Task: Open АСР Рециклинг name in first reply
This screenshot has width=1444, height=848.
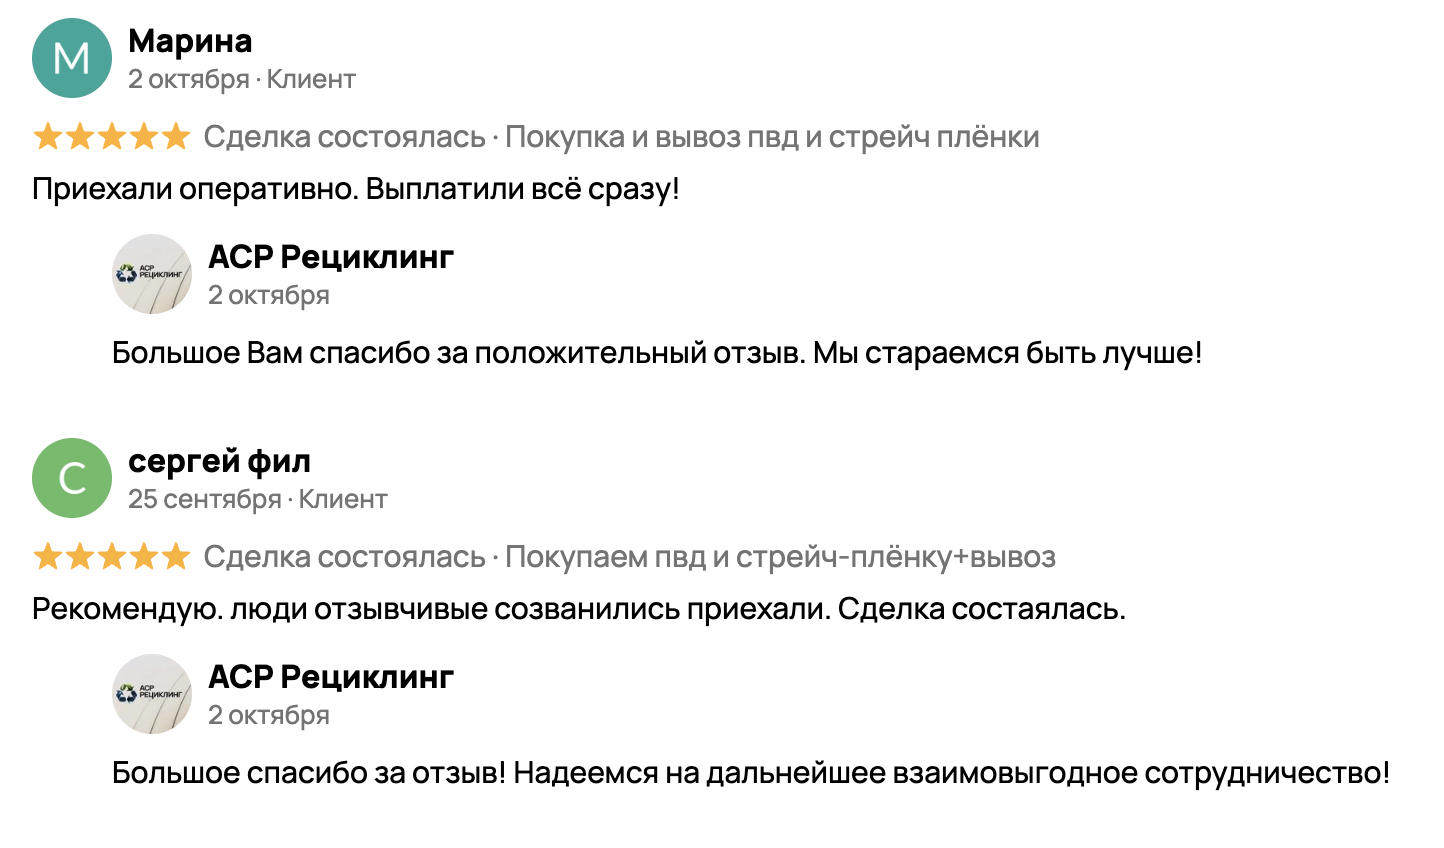Action: click(331, 257)
